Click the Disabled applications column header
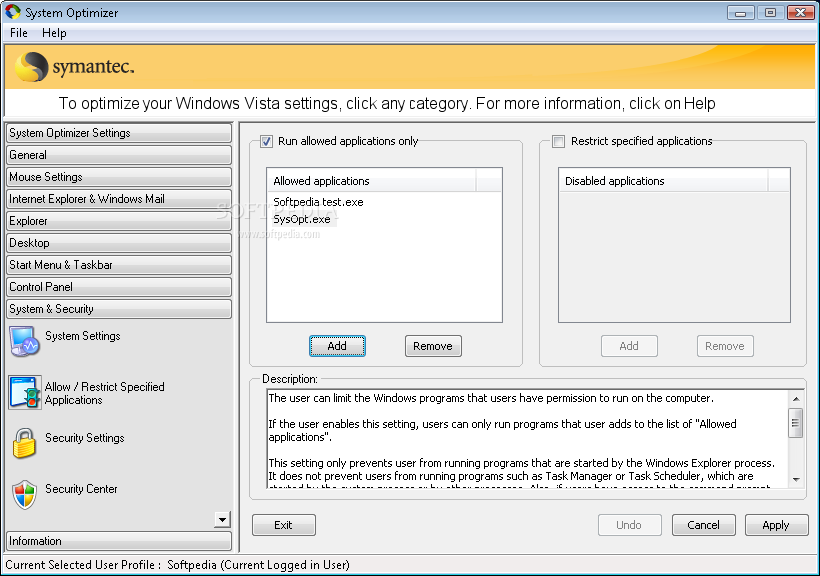The image size is (820, 576). coord(664,181)
